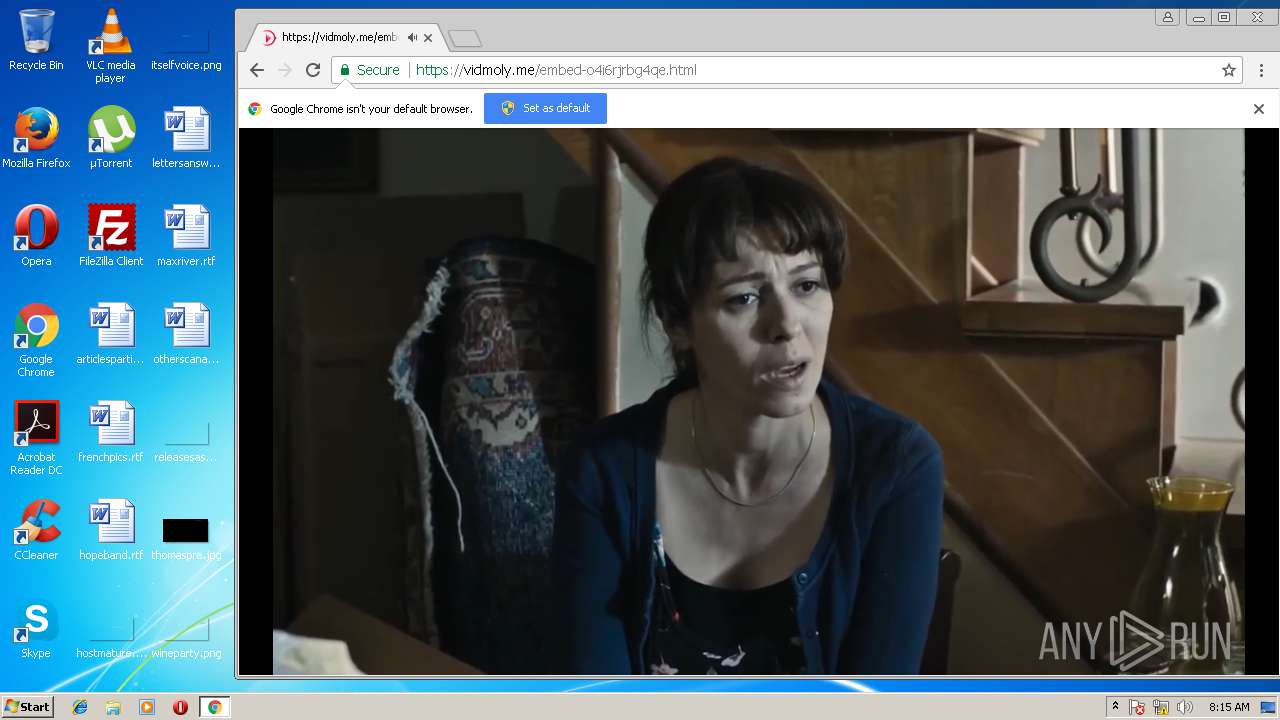
Task: Select the vidmoly.me browser tab
Action: pos(345,37)
